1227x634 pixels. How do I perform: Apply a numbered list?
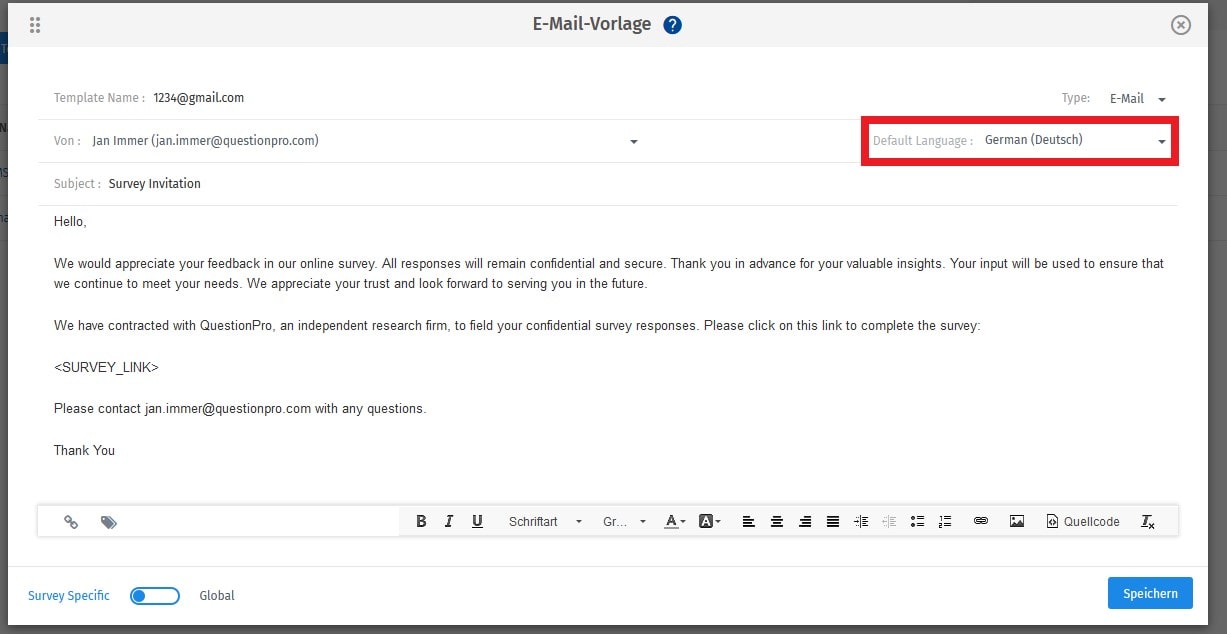[944, 520]
